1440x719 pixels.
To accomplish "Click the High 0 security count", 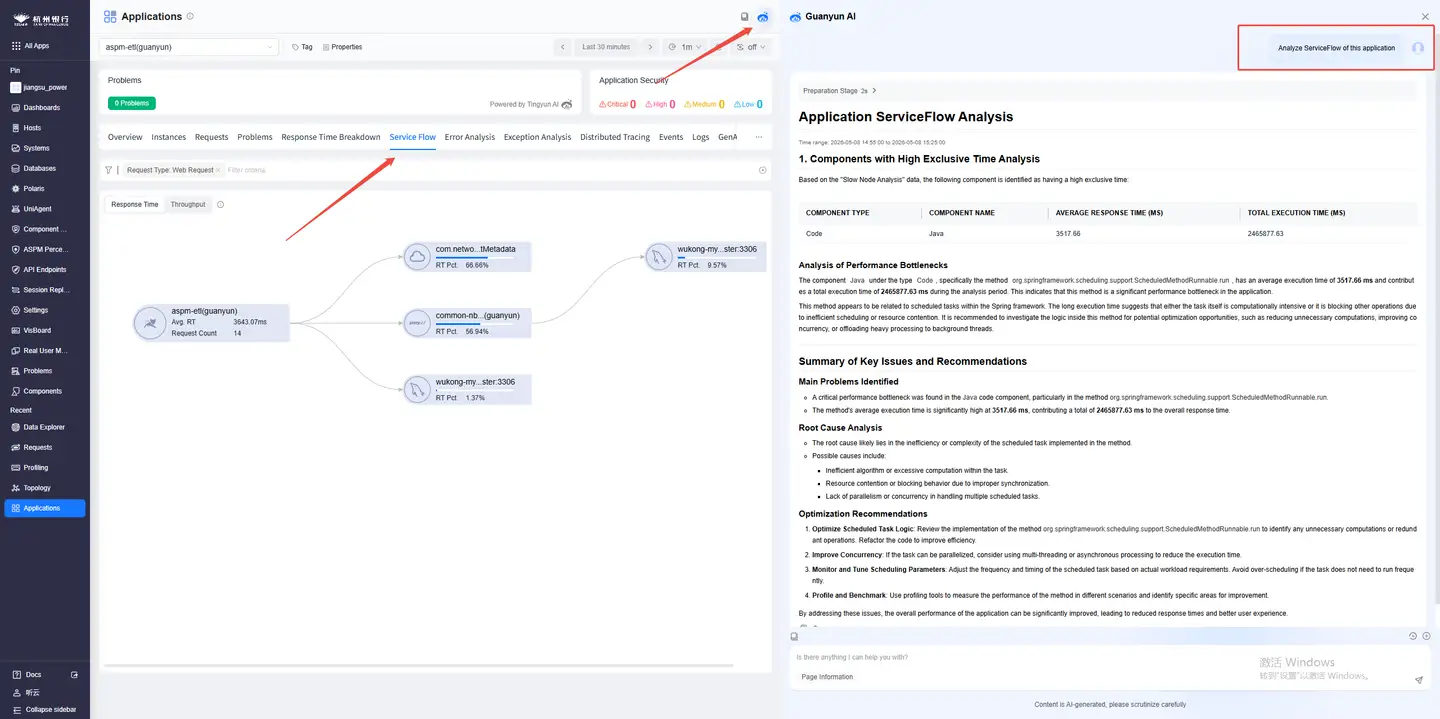I will click(660, 104).
